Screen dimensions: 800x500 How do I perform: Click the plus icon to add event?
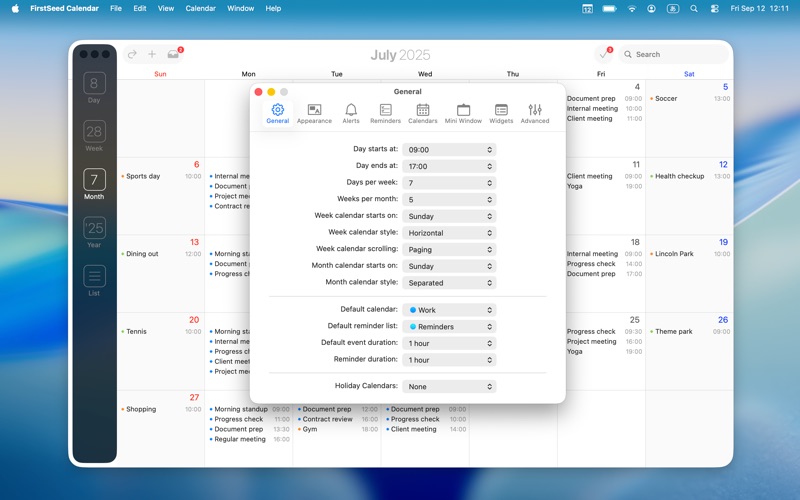[152, 54]
